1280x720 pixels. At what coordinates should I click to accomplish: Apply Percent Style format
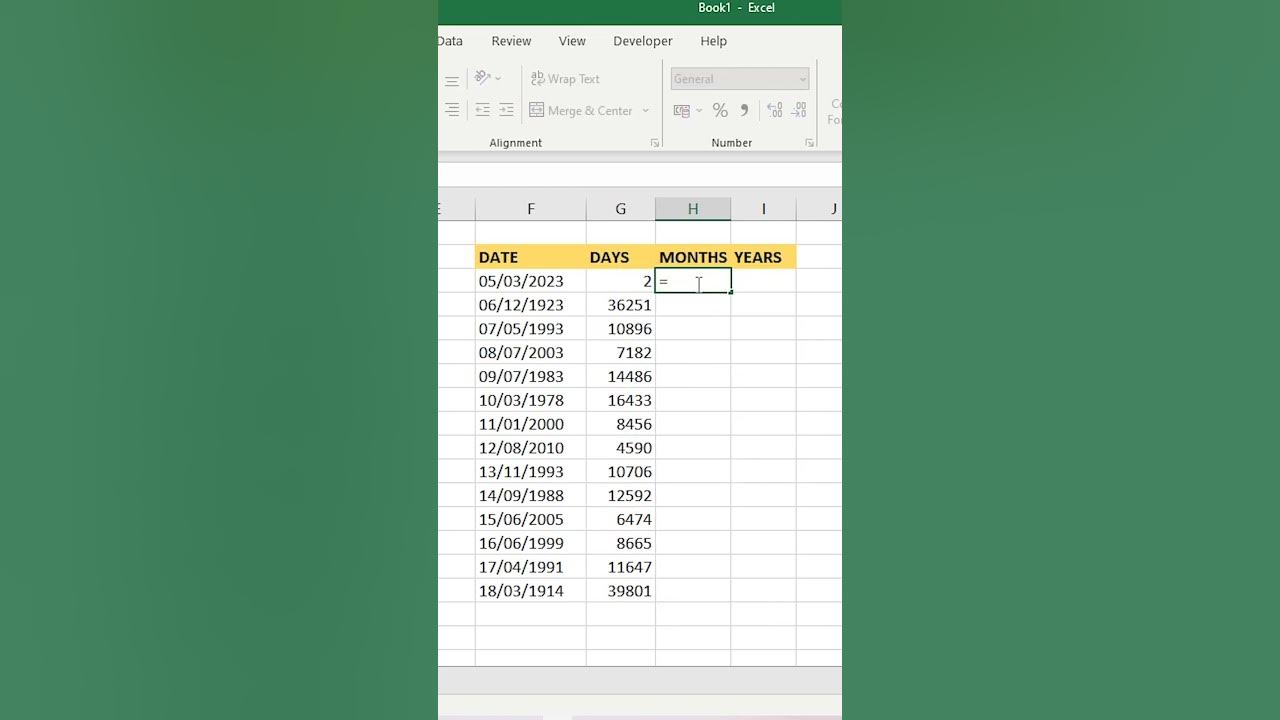(720, 110)
